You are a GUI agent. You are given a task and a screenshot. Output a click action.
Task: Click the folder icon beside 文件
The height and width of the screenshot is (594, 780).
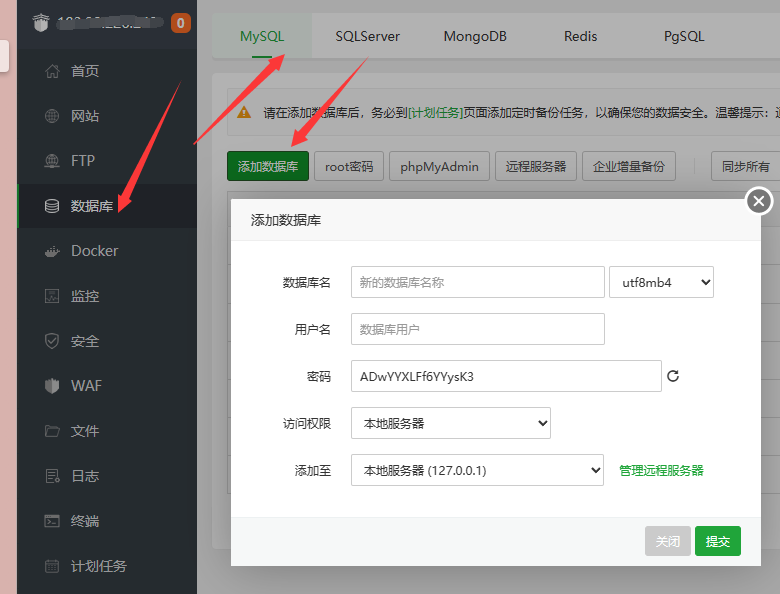(x=52, y=431)
